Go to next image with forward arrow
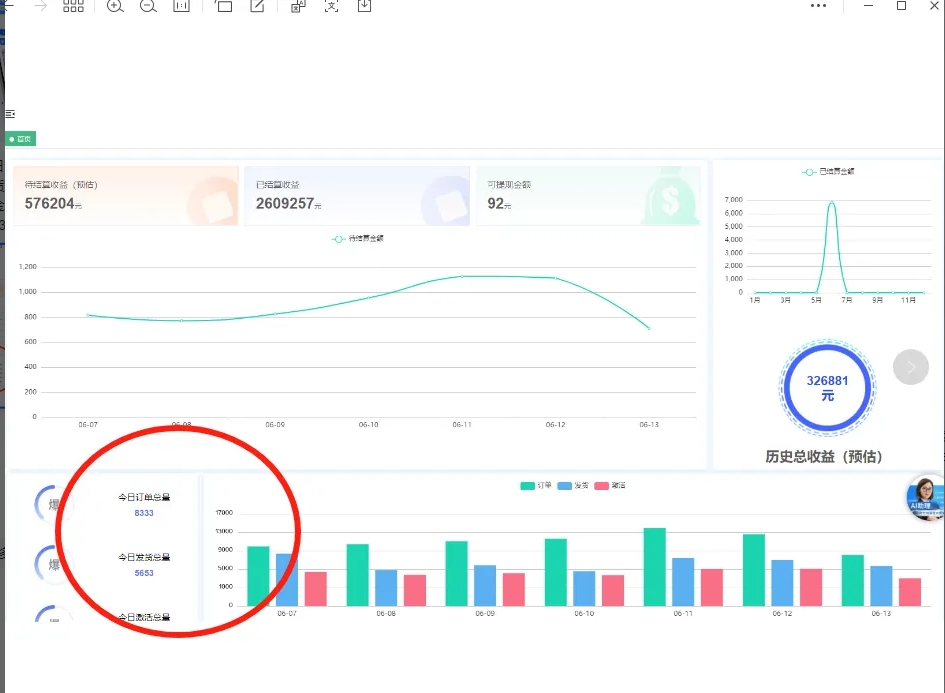Screen dimensions: 945x693 pos(40,6)
